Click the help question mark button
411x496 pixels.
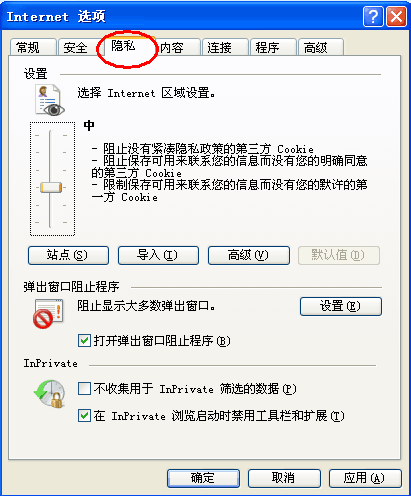point(373,16)
